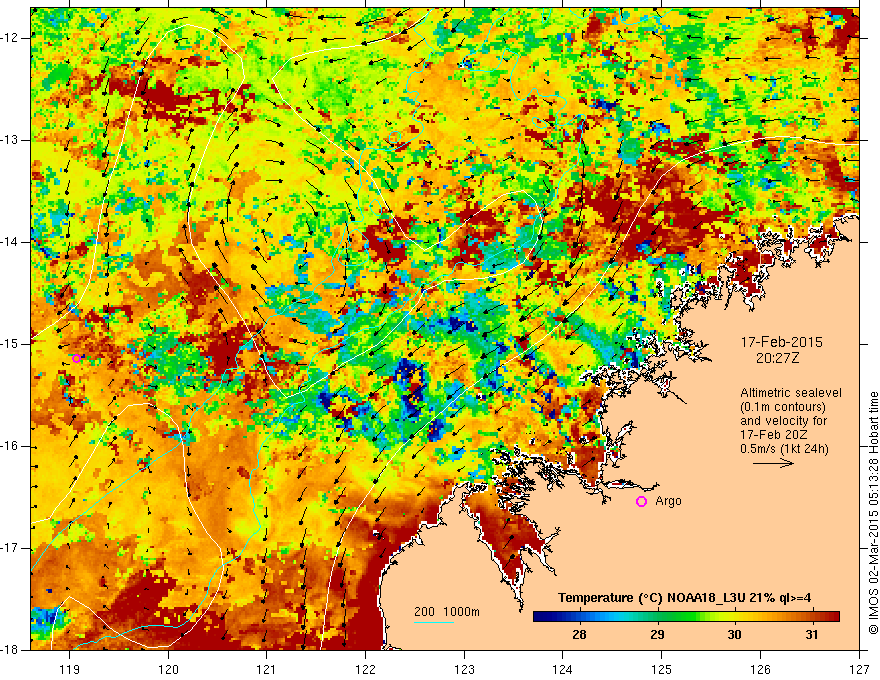This screenshot has height=680, width=880.
Task: Click the 'Altimetric sealevel' caption text
Action: pyautogui.click(x=790, y=393)
